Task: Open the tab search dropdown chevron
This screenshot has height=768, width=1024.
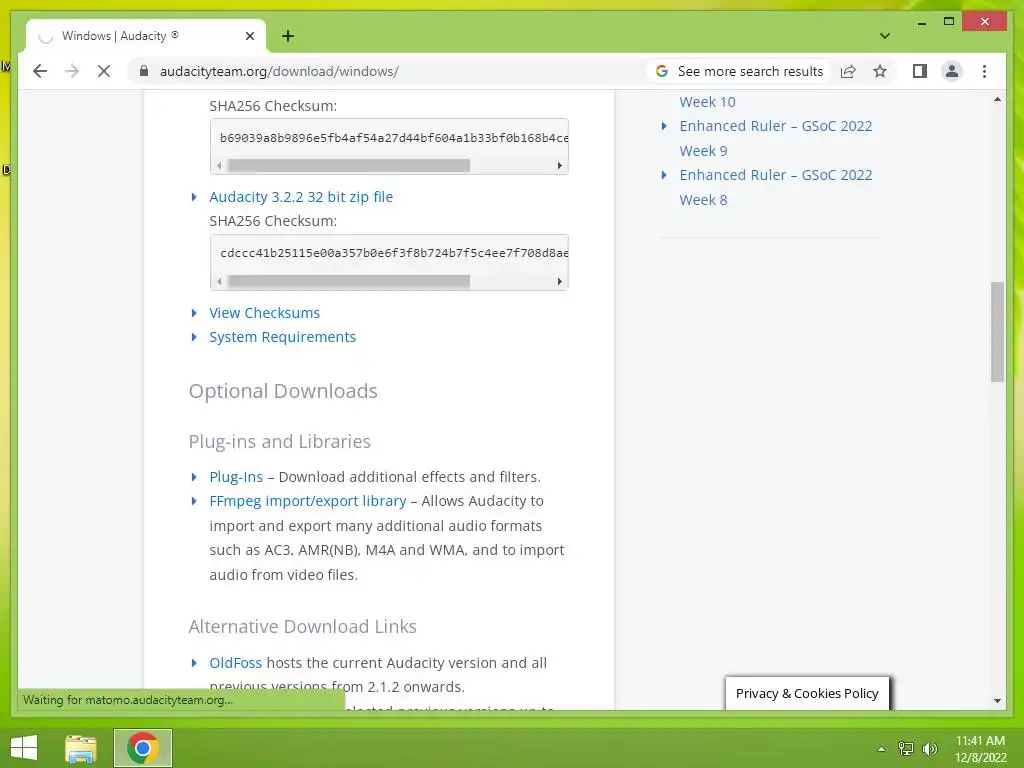Action: pos(884,36)
